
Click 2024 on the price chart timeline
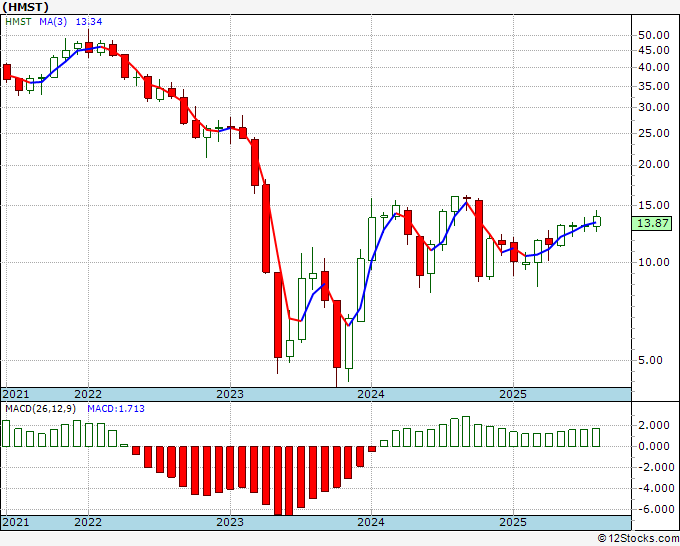point(371,394)
